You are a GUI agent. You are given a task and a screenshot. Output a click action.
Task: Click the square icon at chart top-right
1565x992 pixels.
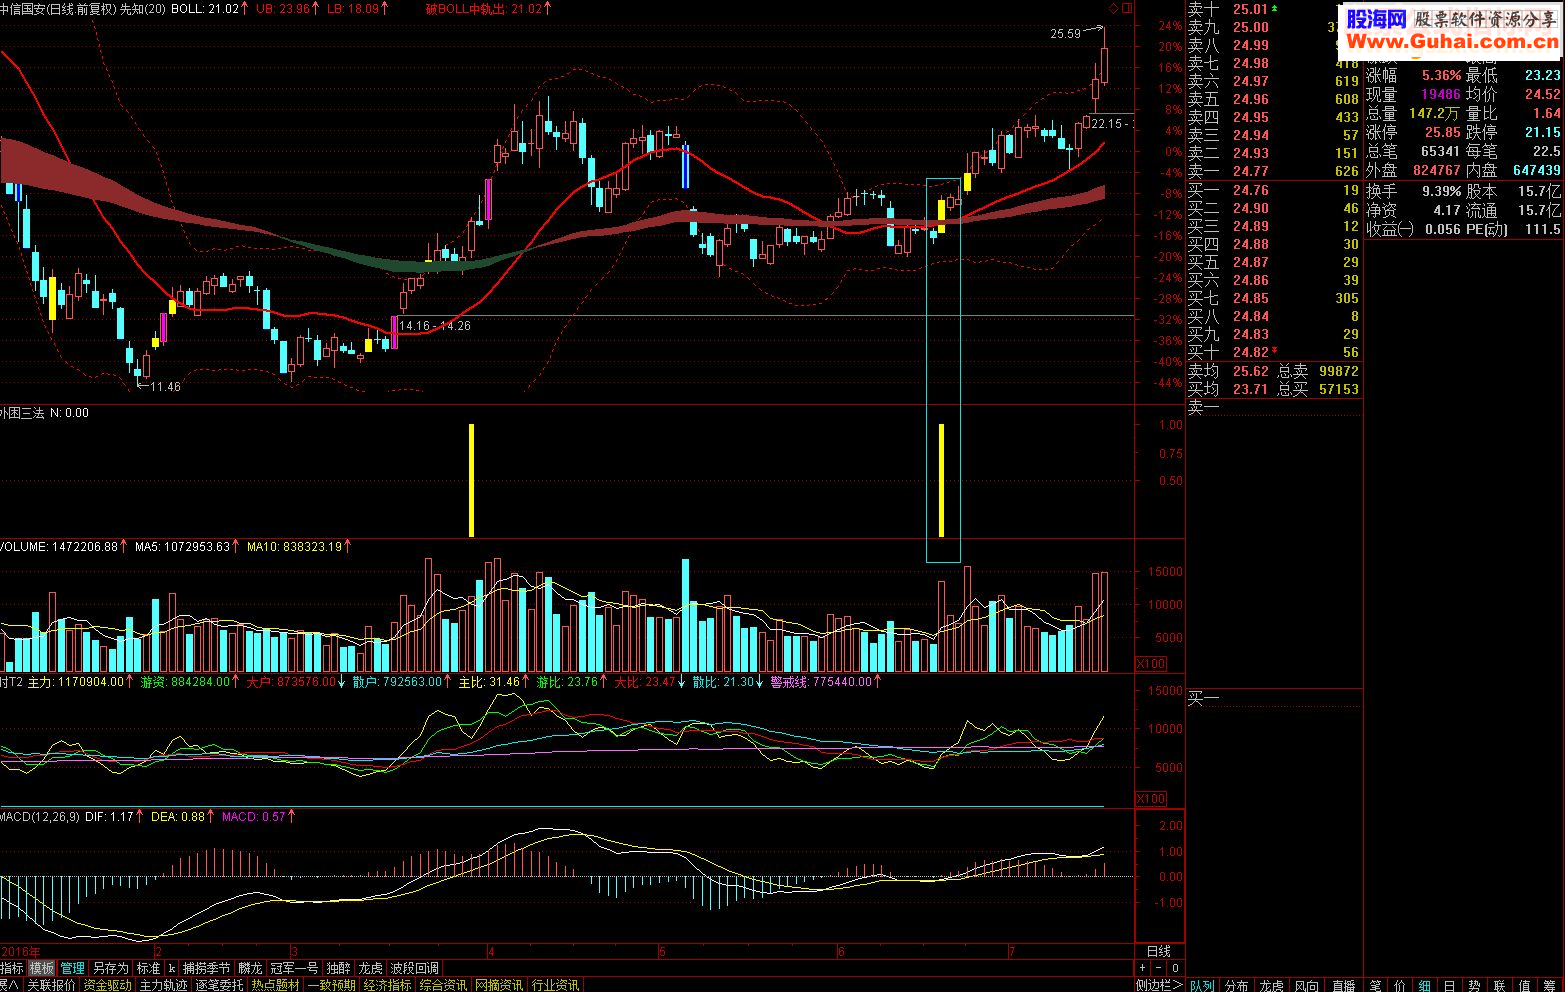point(1127,8)
